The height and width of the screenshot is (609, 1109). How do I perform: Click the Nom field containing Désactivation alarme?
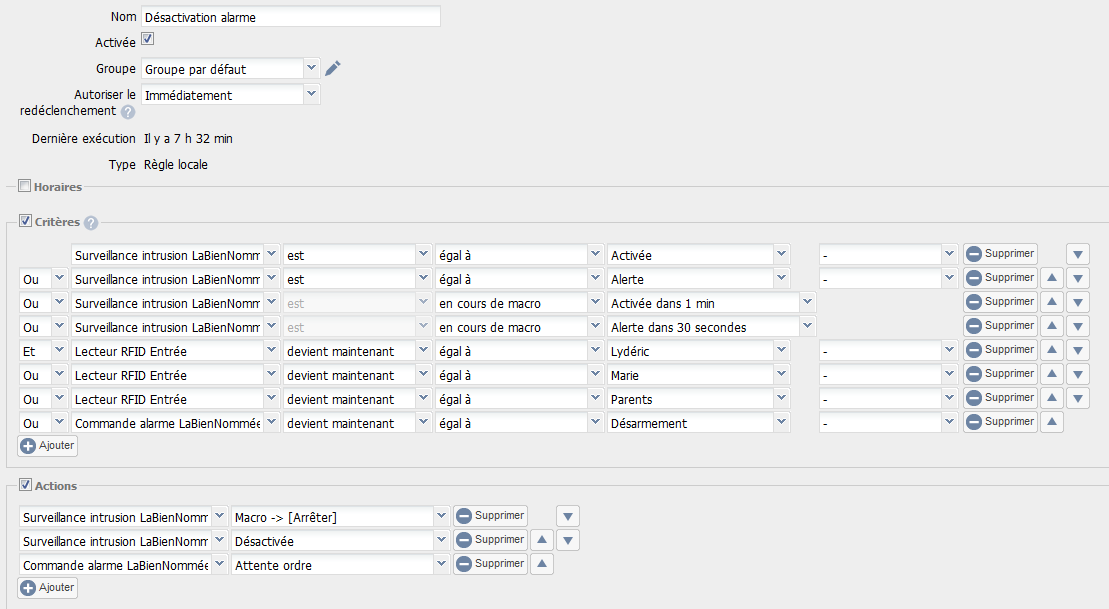point(290,17)
